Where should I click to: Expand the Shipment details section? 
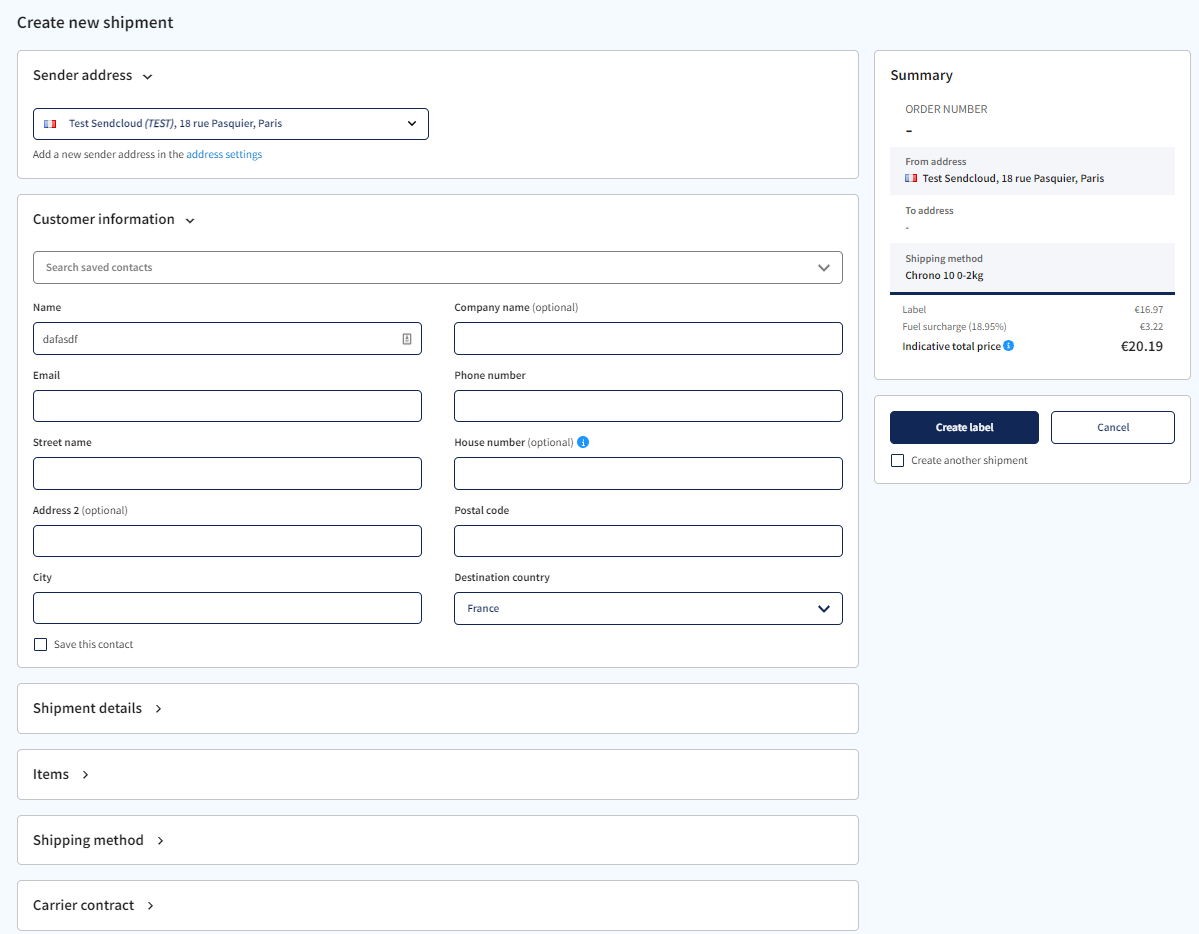tap(158, 708)
